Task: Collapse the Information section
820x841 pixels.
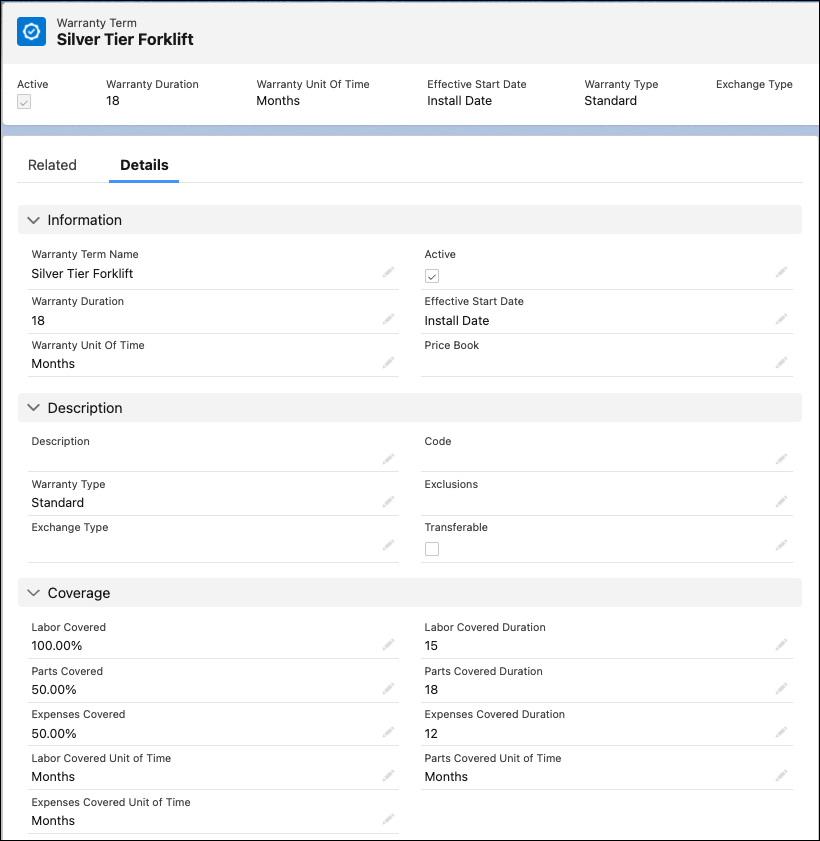Action: click(x=33, y=220)
